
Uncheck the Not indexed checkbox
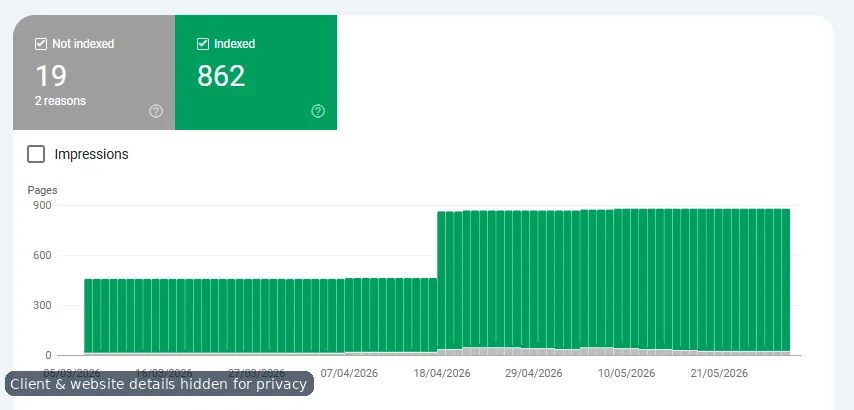(x=41, y=44)
